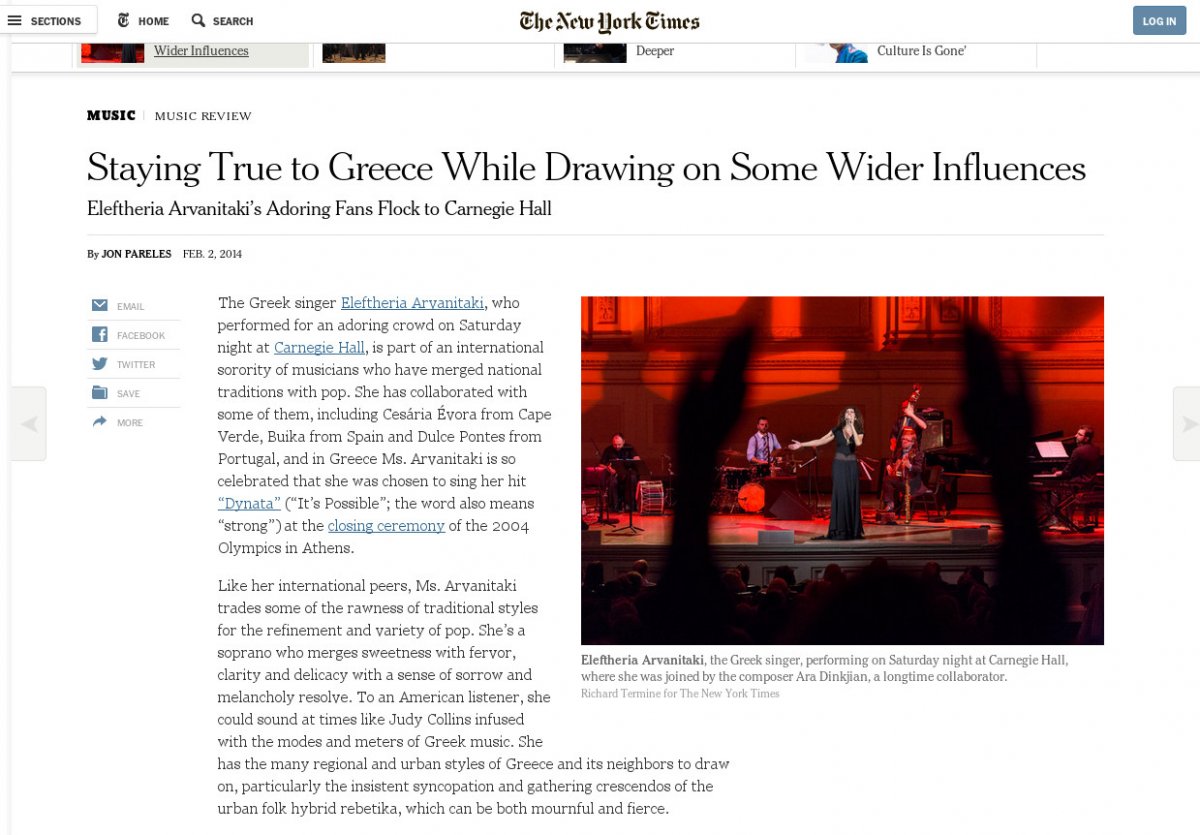Click the Times 'T' home icon
This screenshot has height=835, width=1200.
124,20
